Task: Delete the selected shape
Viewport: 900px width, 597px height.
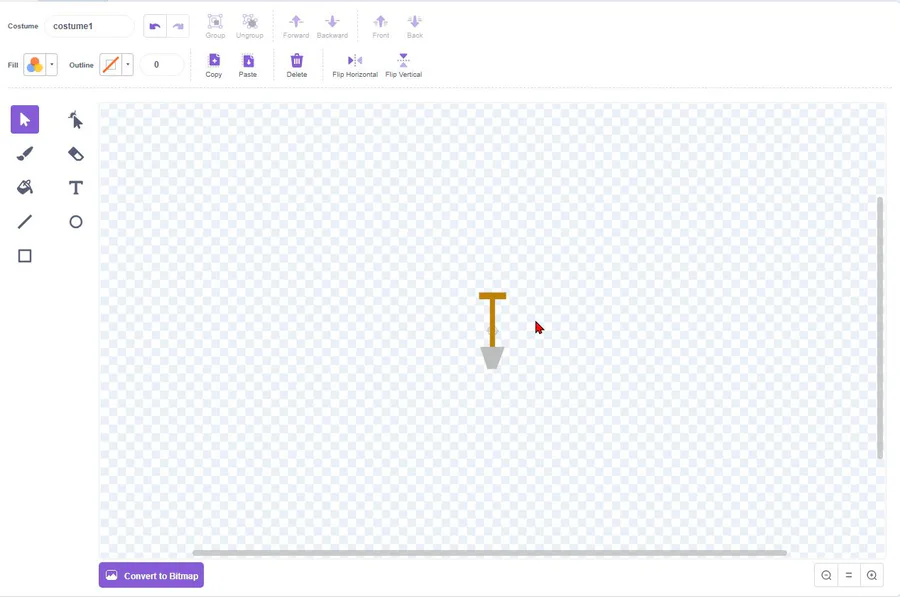Action: (297, 65)
